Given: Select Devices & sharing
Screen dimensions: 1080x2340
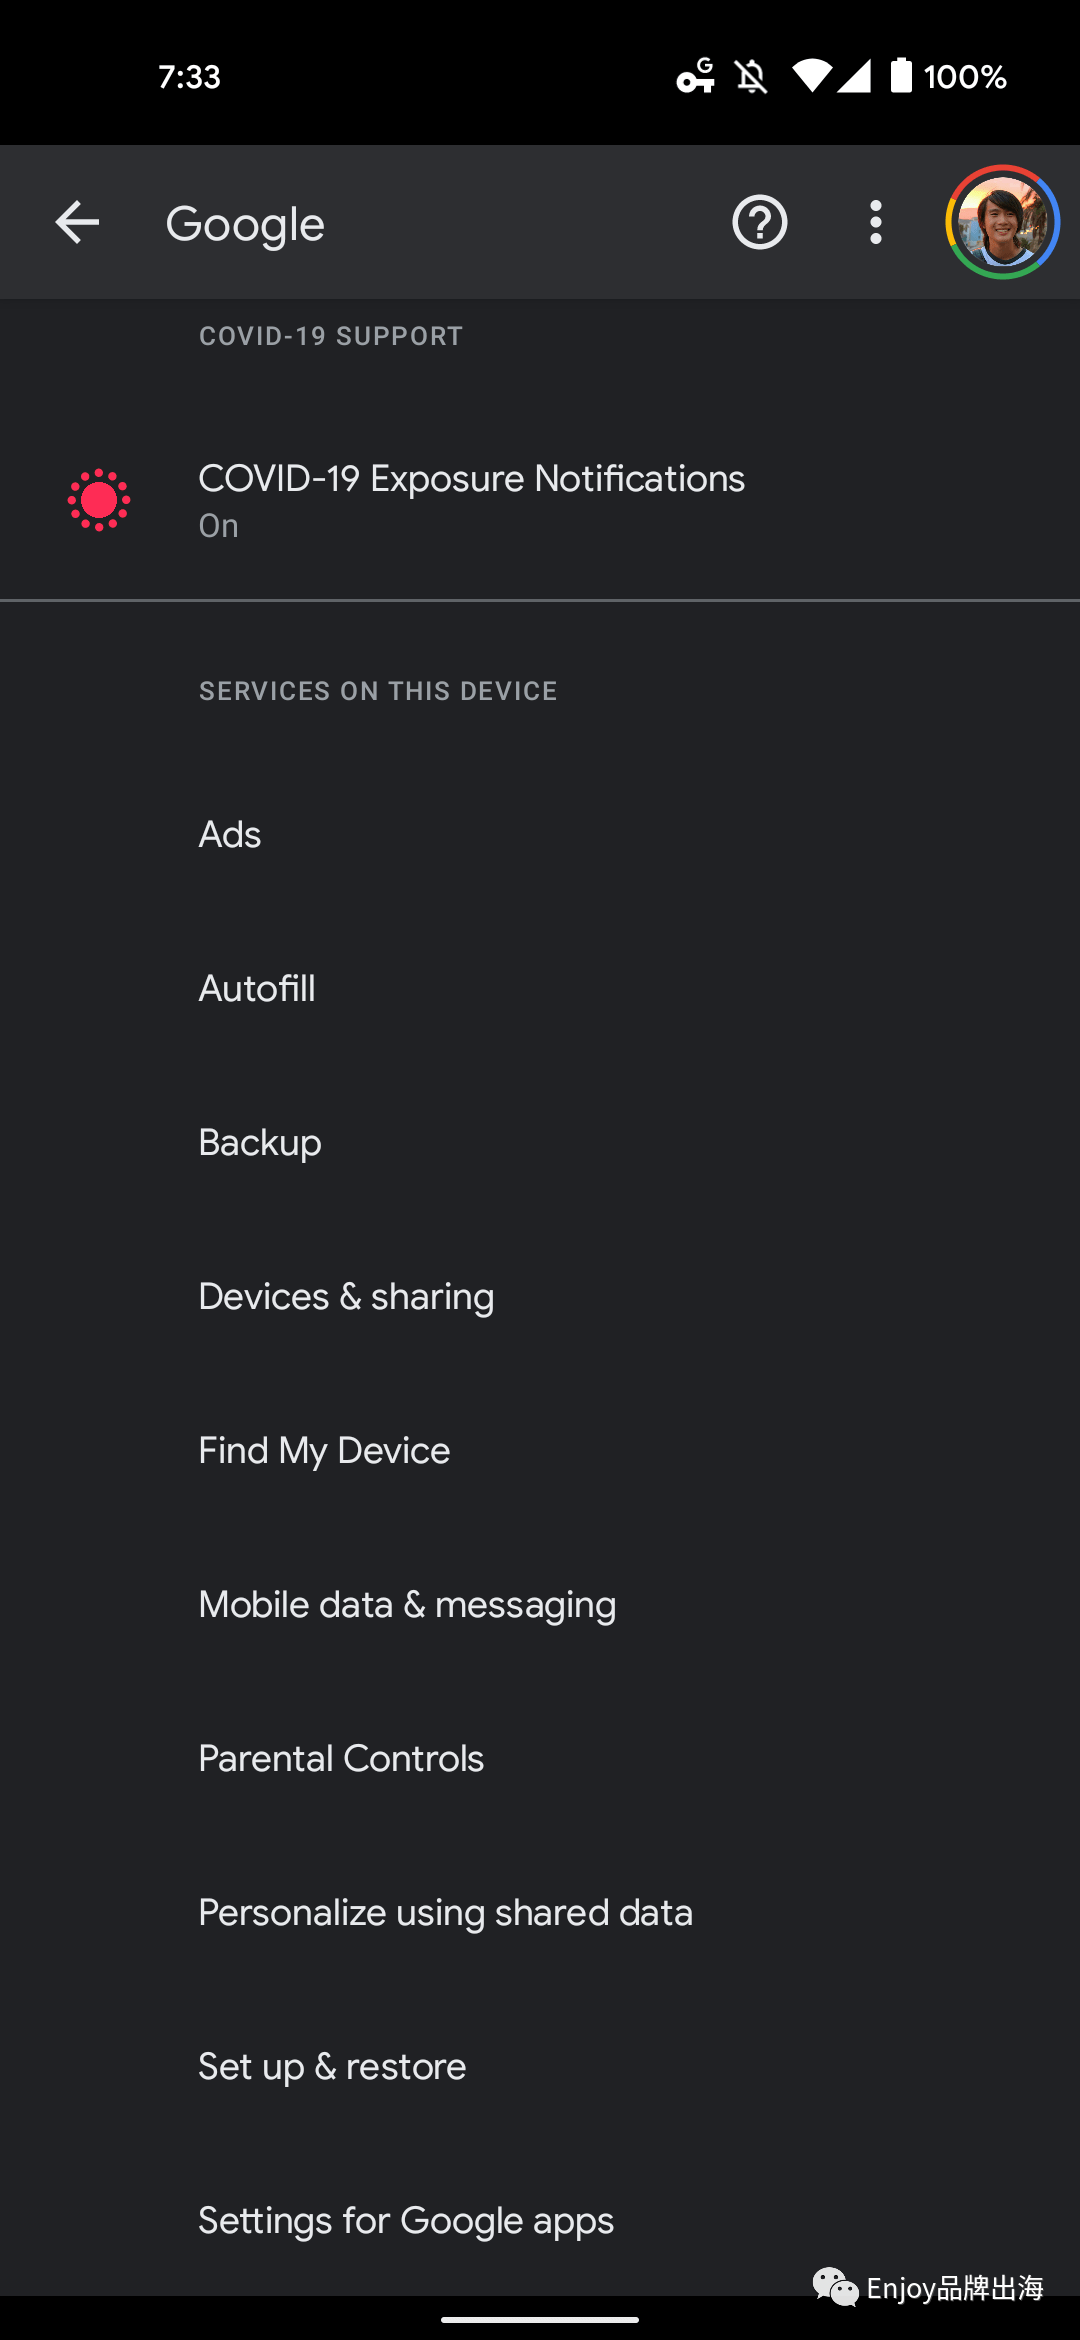Looking at the screenshot, I should click(540, 1297).
